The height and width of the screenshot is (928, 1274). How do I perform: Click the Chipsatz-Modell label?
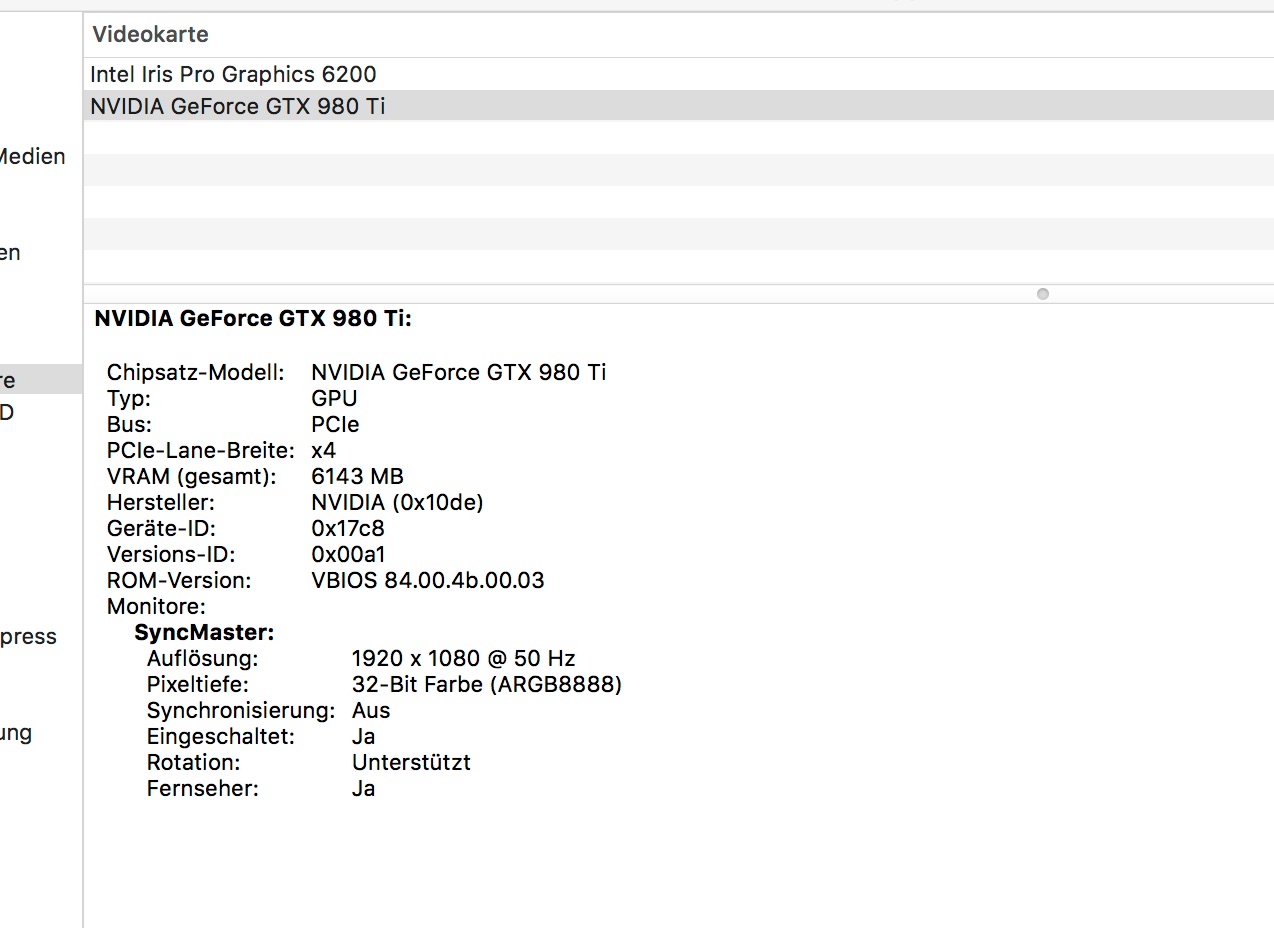click(x=196, y=372)
